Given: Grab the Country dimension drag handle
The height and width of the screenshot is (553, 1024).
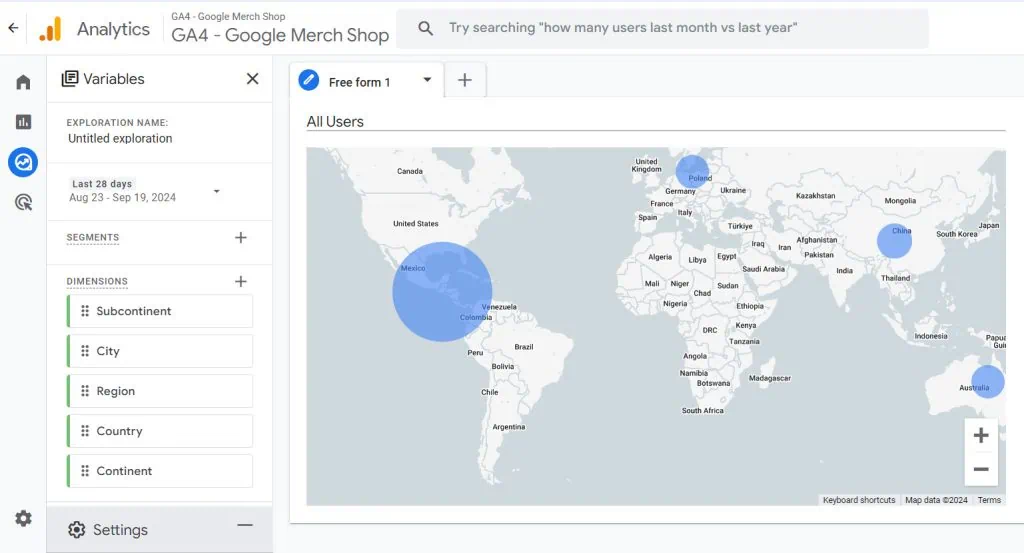Looking at the screenshot, I should (85, 431).
